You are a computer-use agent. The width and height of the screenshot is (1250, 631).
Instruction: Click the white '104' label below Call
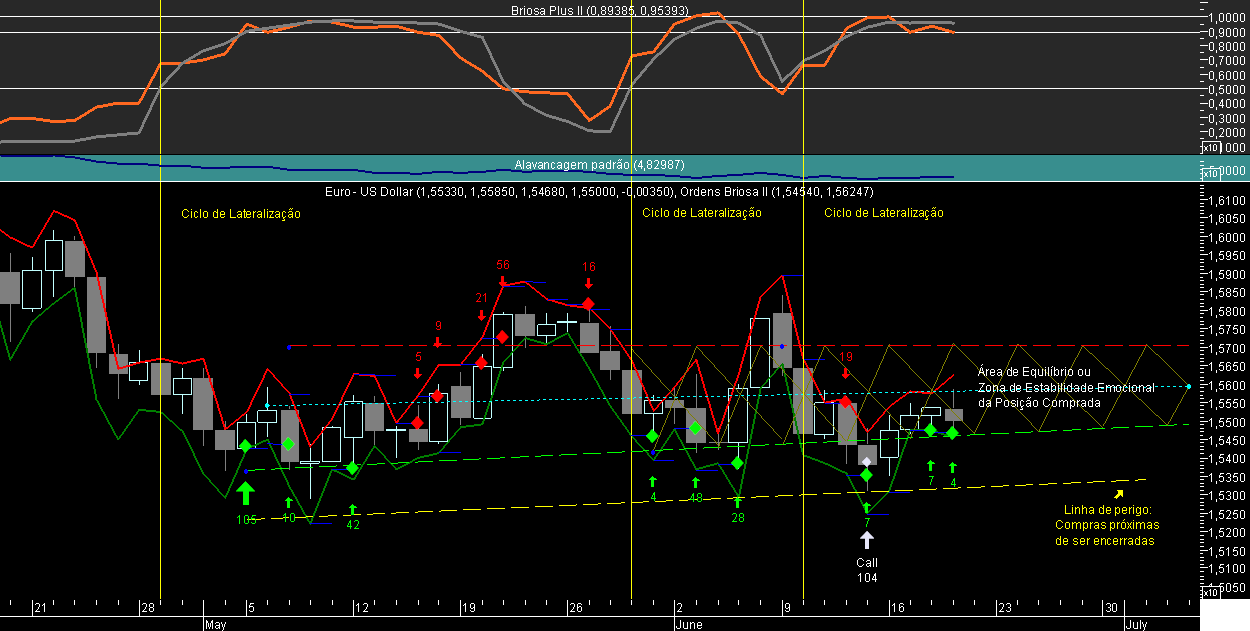pos(867,578)
